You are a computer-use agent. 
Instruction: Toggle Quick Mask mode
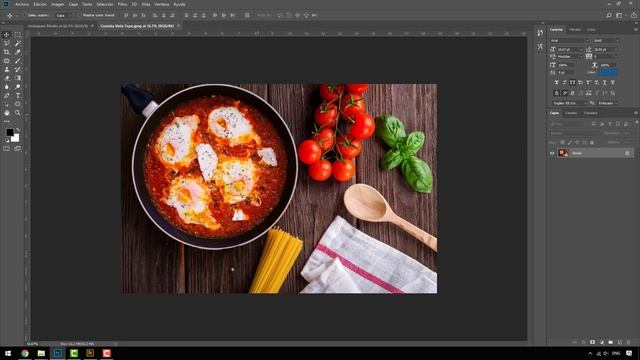tap(7, 149)
